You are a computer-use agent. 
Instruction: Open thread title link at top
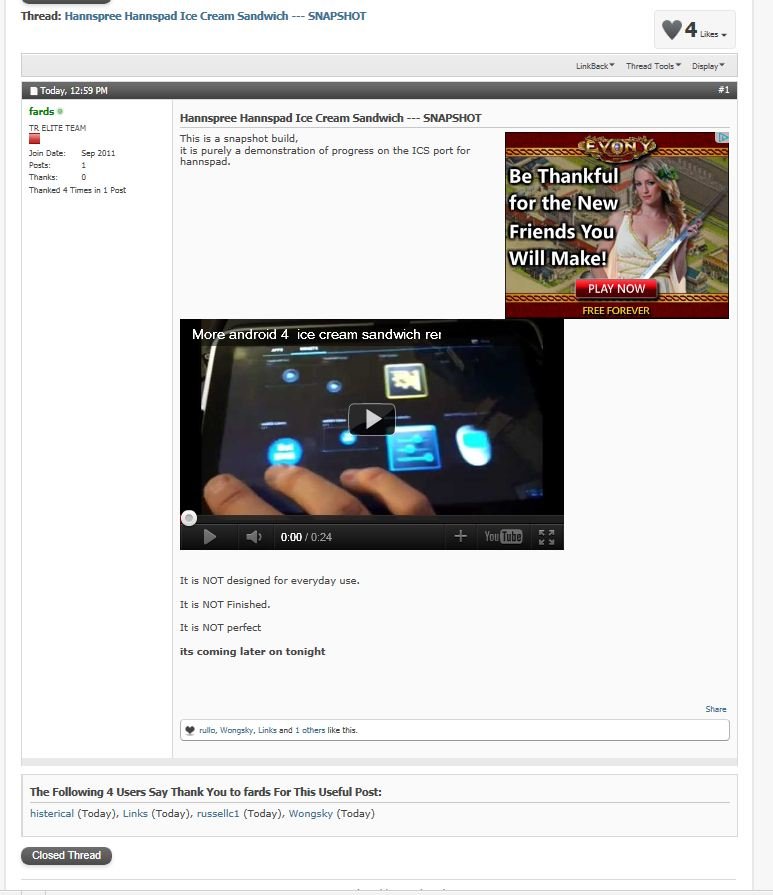tap(215, 16)
